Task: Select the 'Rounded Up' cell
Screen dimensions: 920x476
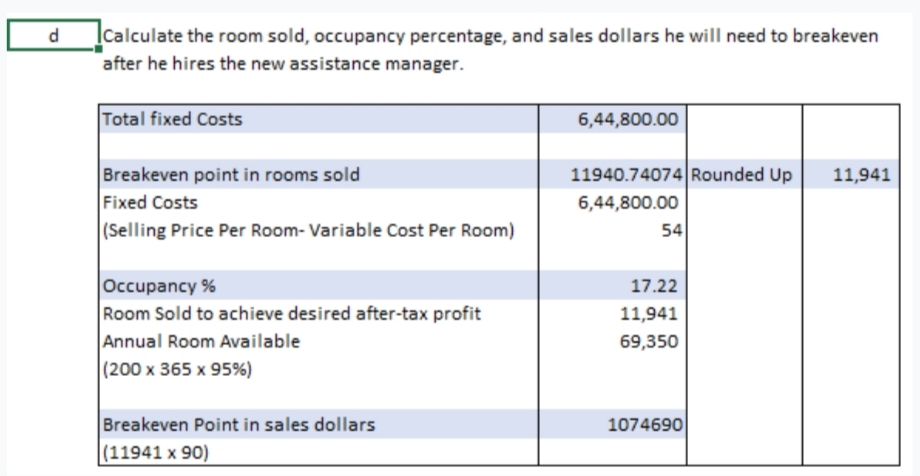Action: [x=741, y=175]
